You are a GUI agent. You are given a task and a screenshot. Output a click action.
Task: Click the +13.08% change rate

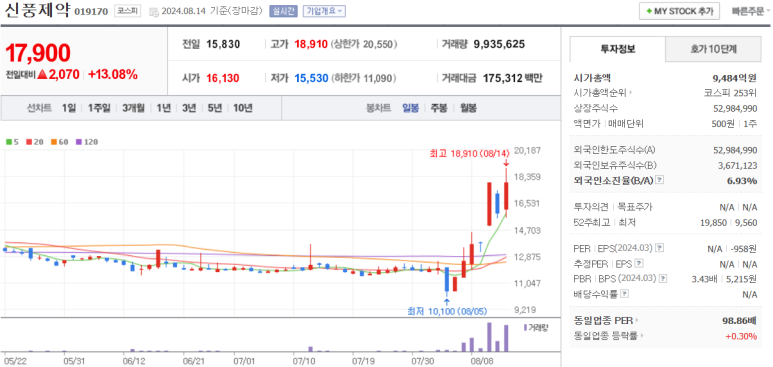113,75
